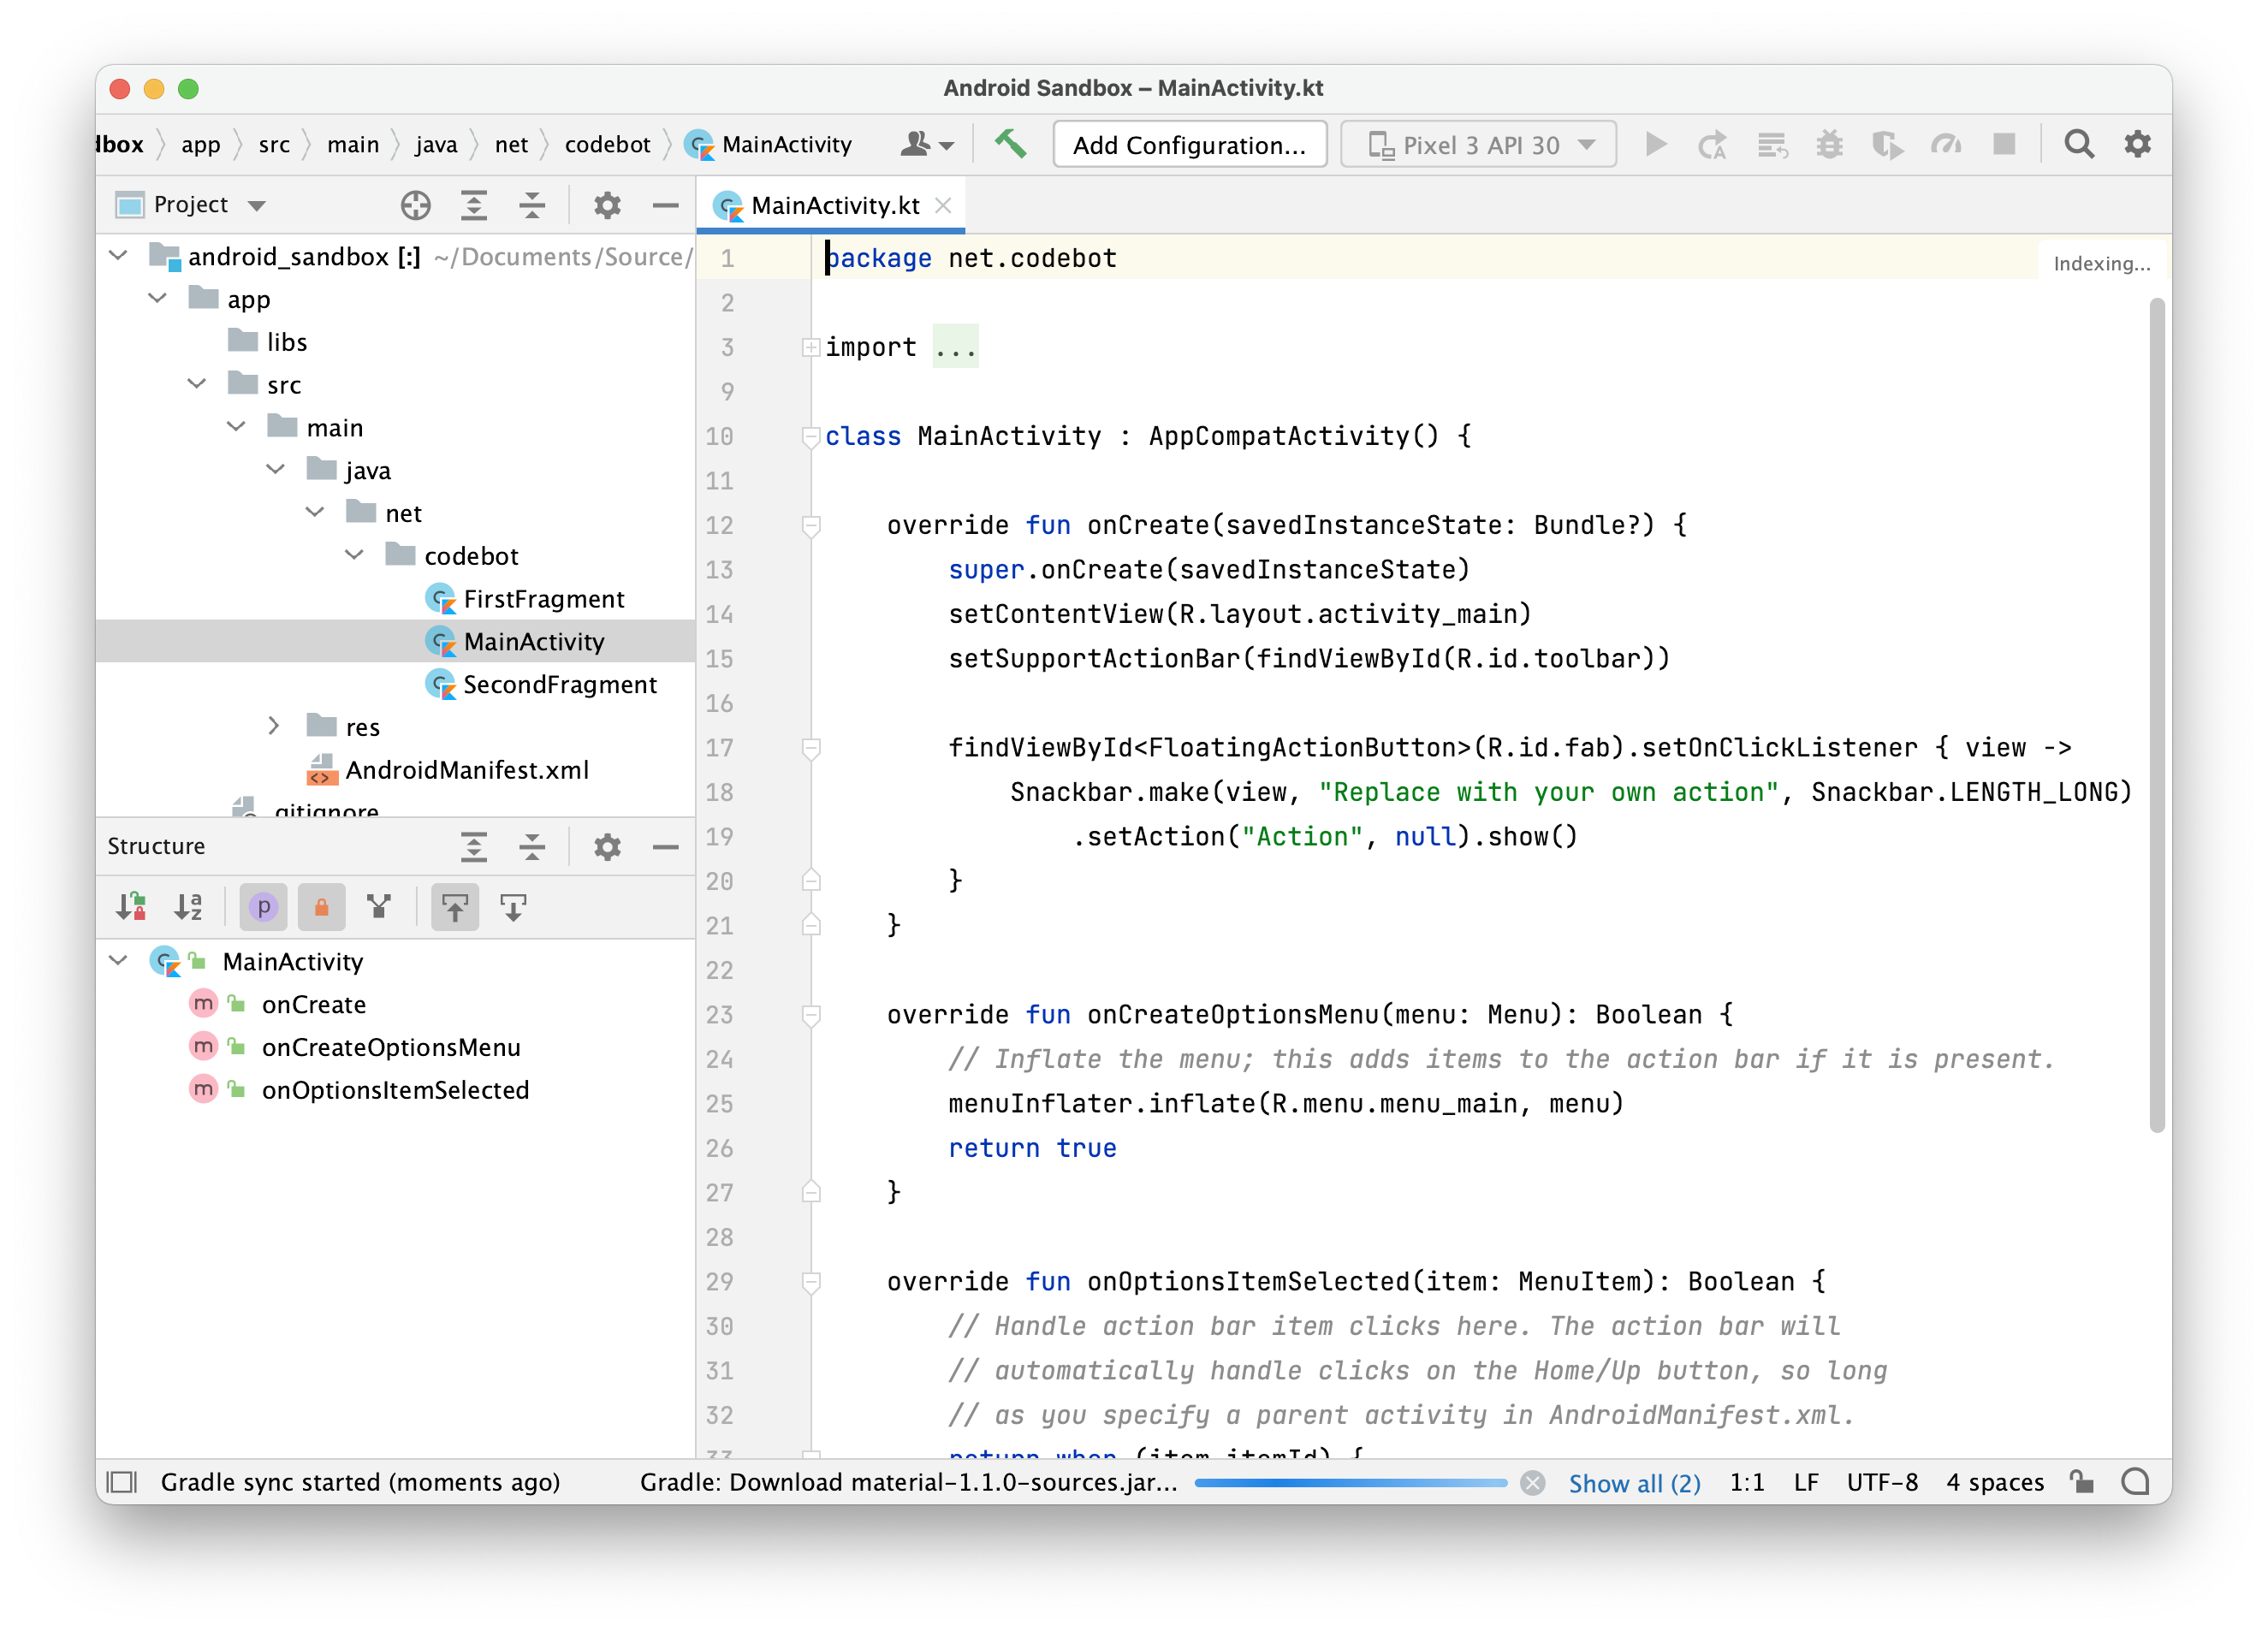Click codebot in the breadcrumb navigation
Viewport: 2268px width, 1631px height.
click(607, 144)
